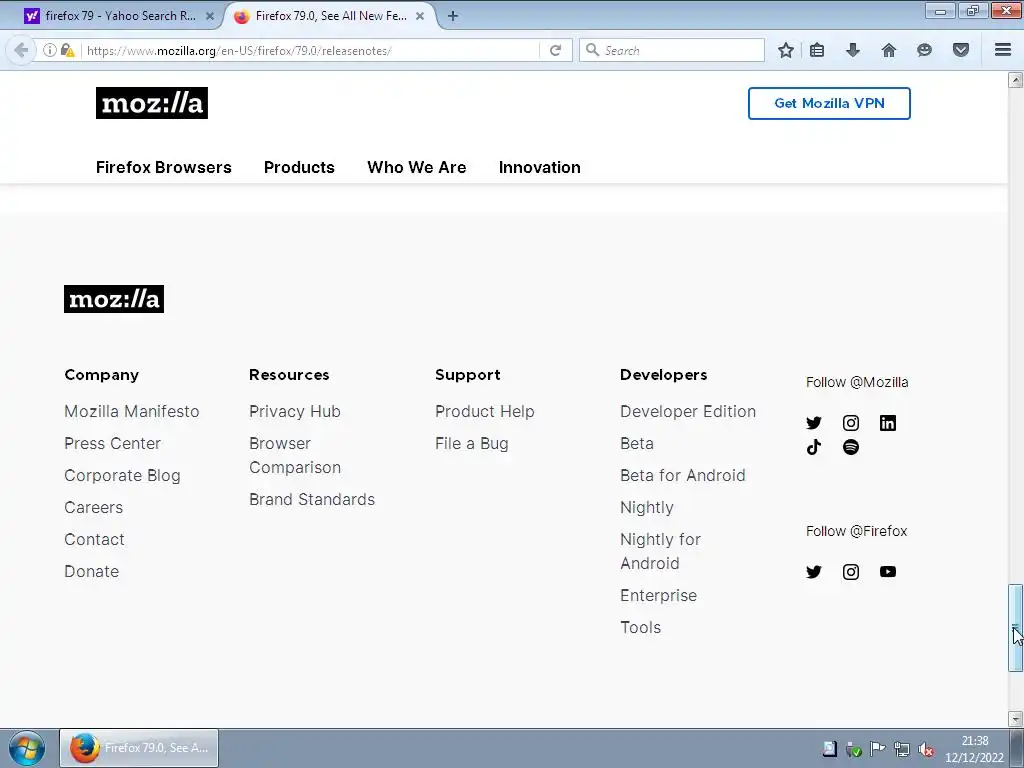Open the Product Help link
1024x768 pixels.
485,411
